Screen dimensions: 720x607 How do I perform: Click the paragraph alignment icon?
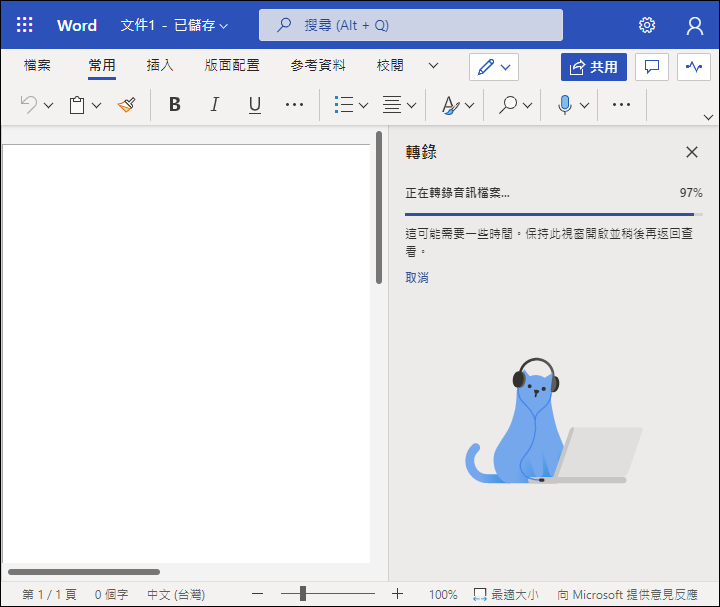pyautogui.click(x=392, y=105)
